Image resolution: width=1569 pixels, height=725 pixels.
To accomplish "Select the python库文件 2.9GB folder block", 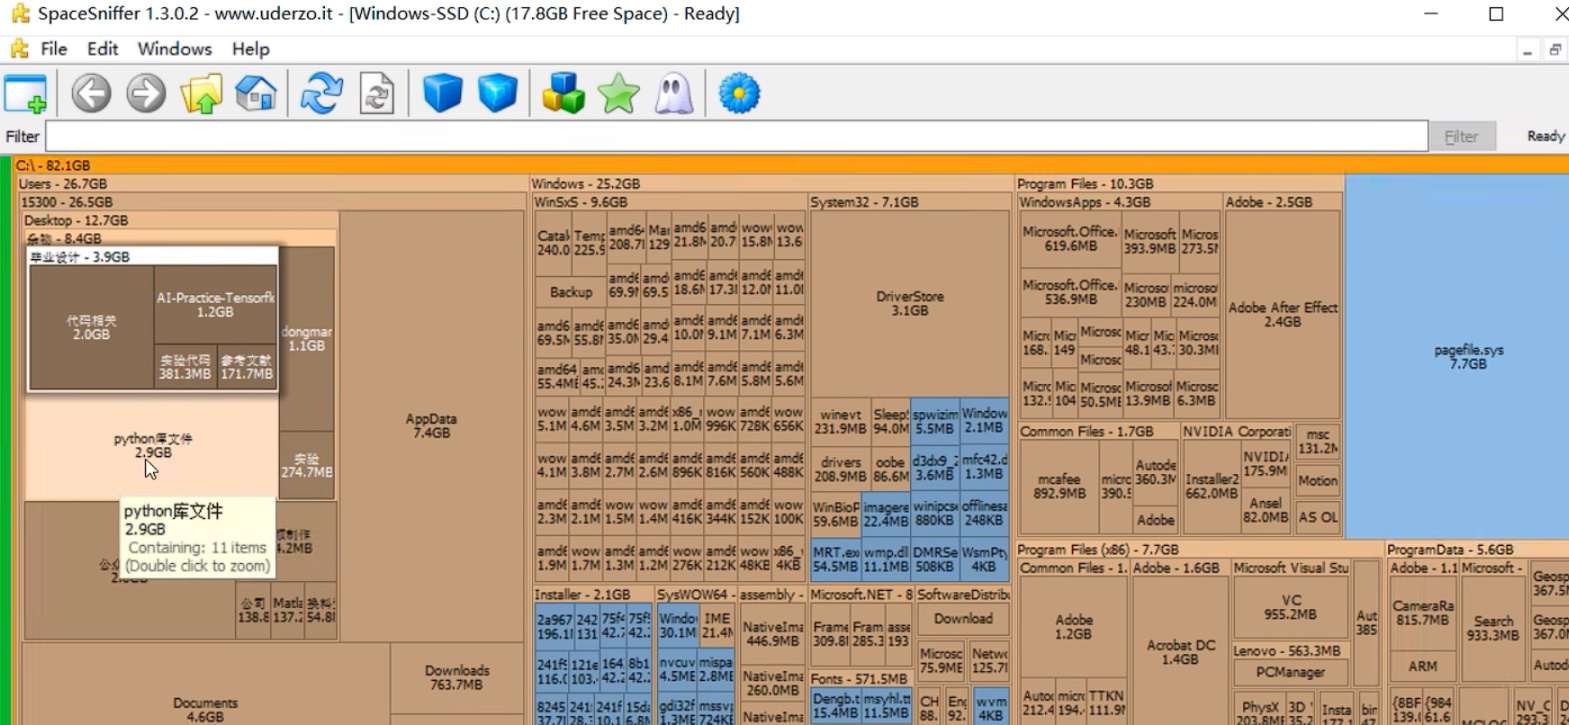I will coord(153,445).
